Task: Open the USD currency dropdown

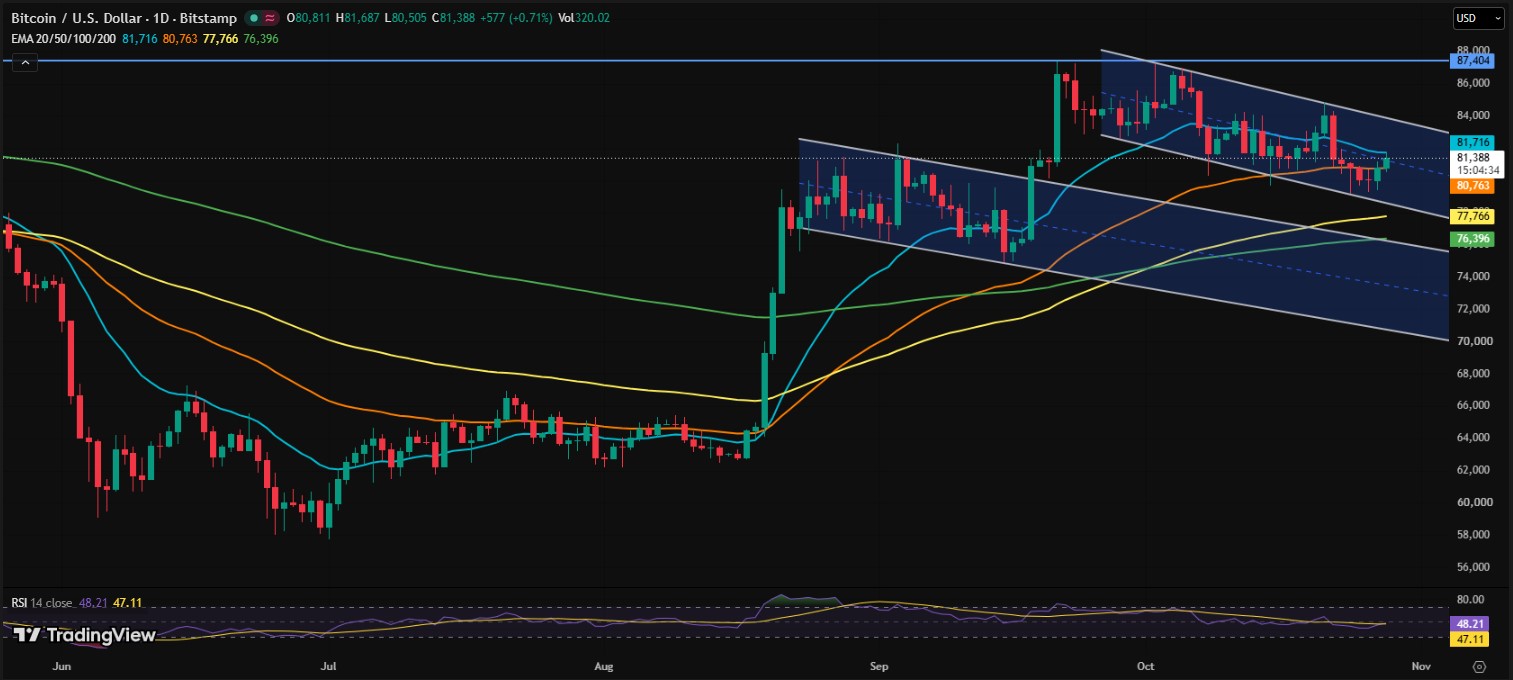Action: 1479,18
